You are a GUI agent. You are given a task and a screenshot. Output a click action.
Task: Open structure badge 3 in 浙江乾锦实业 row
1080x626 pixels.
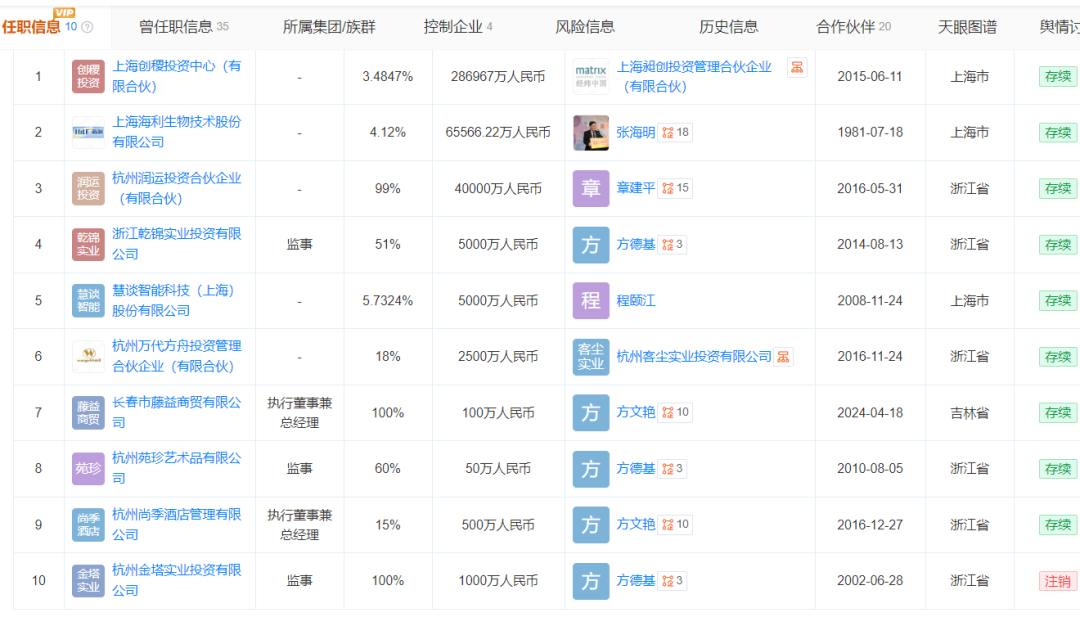[672, 244]
